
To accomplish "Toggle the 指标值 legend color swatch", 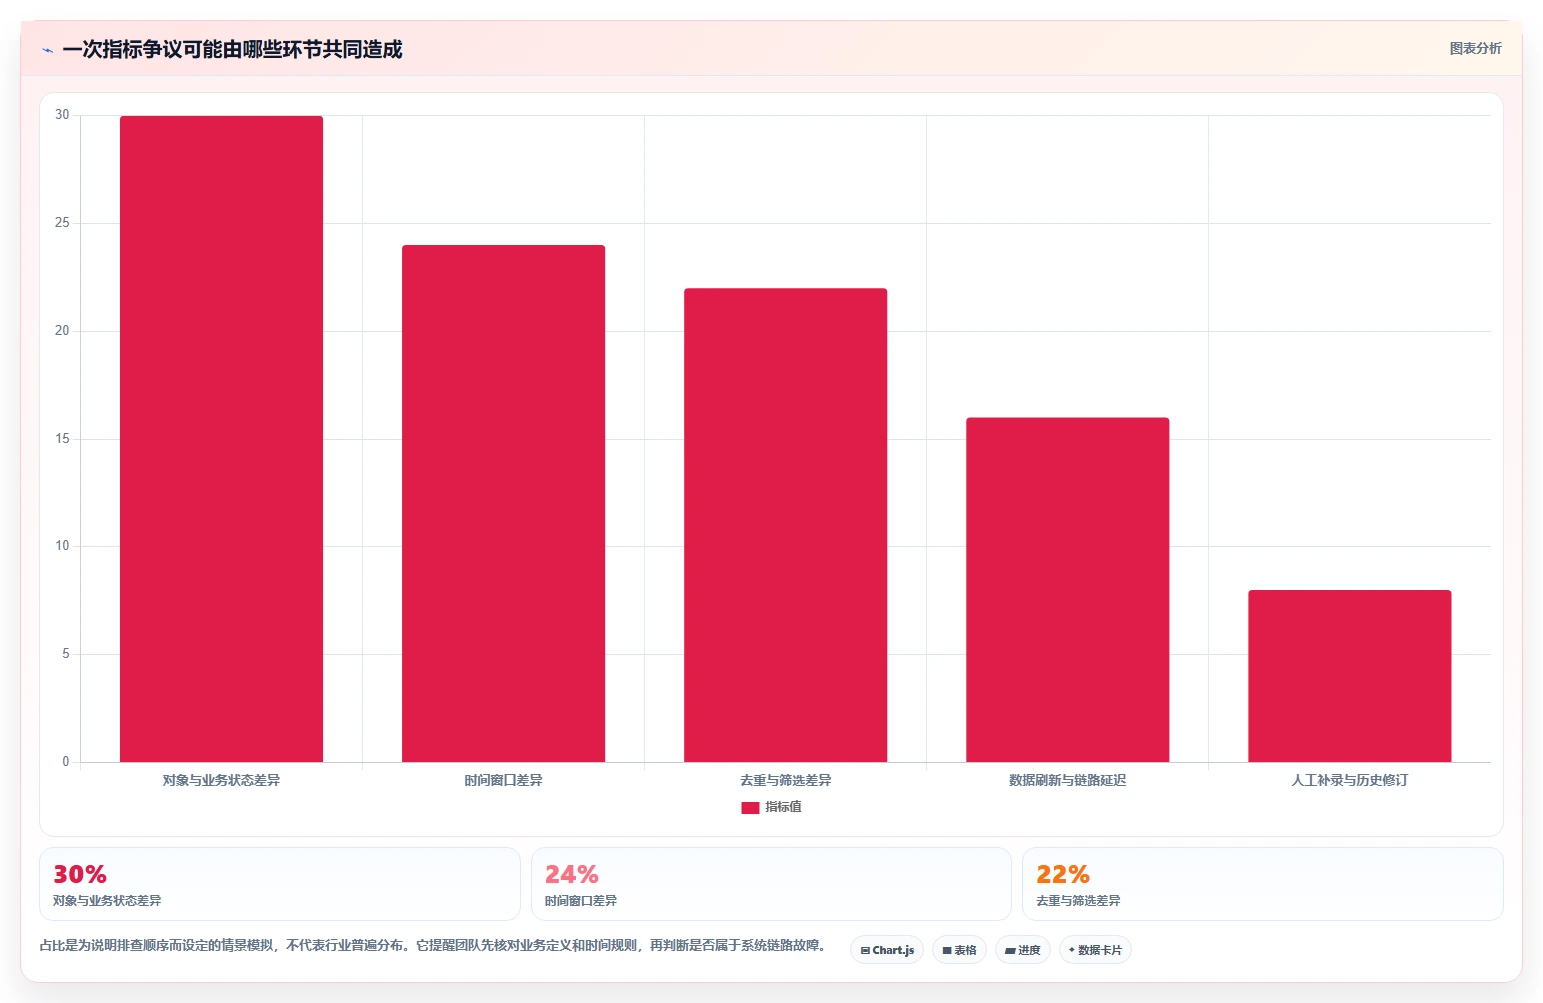I will pos(750,807).
